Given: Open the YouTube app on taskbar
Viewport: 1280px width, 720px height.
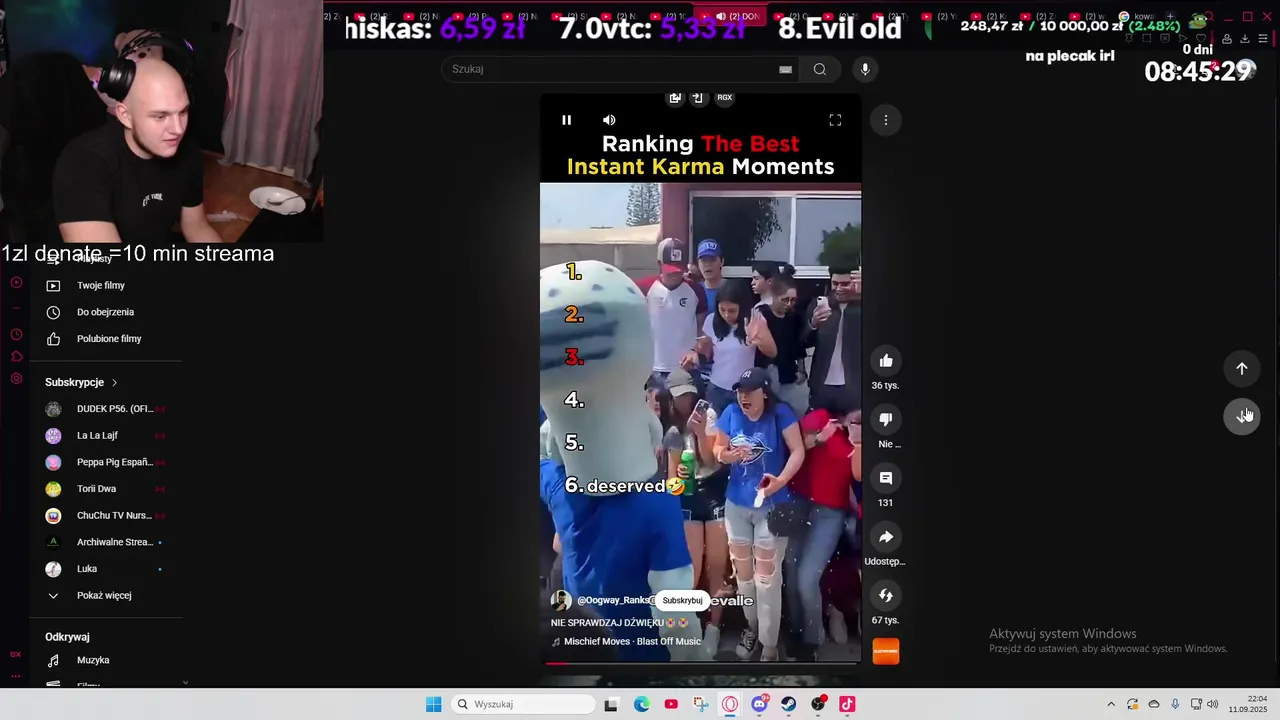Looking at the screenshot, I should (671, 704).
